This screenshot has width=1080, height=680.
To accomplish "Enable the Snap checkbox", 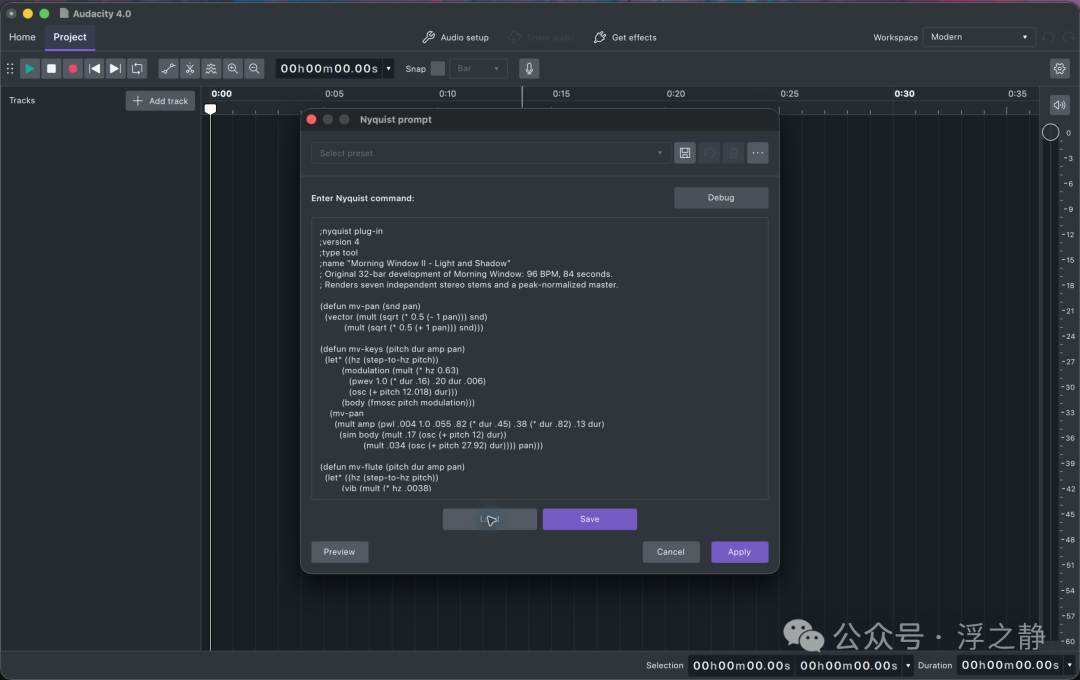I will (x=437, y=69).
